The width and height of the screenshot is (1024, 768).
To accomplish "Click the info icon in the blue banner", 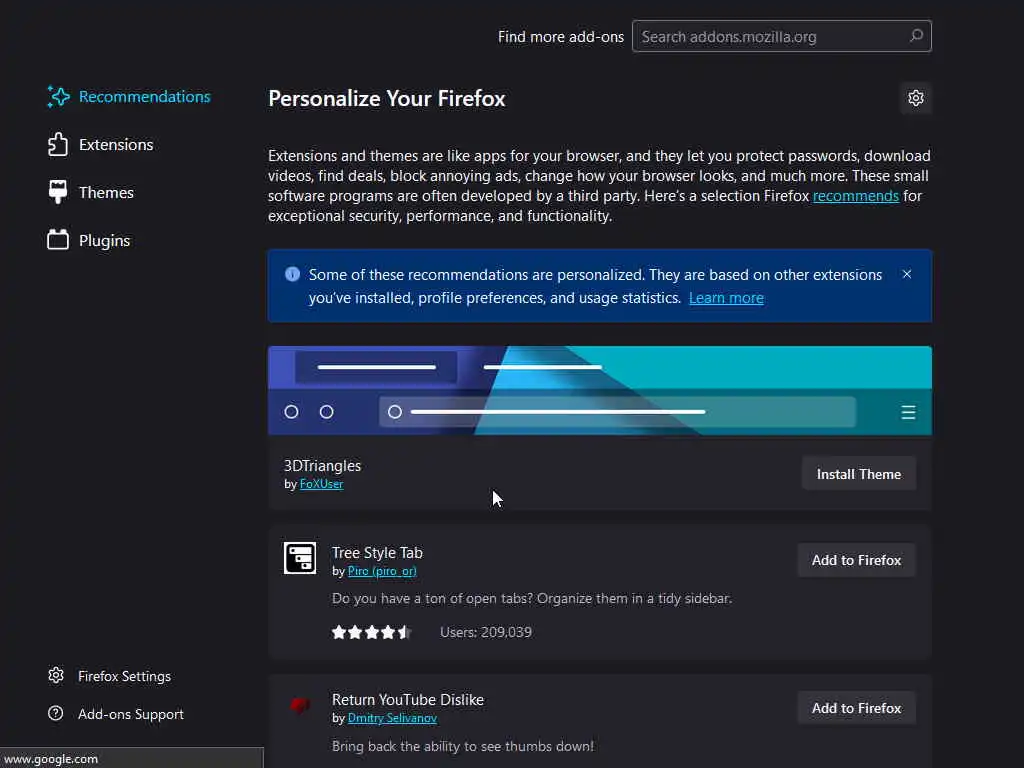I will pyautogui.click(x=293, y=274).
